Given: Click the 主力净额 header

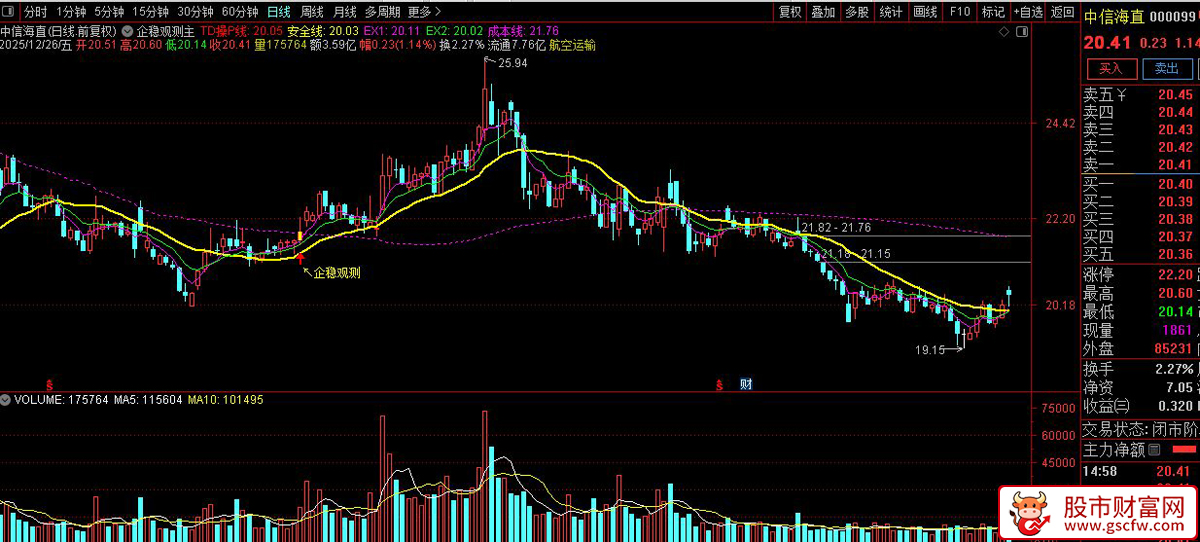Looking at the screenshot, I should point(1114,450).
